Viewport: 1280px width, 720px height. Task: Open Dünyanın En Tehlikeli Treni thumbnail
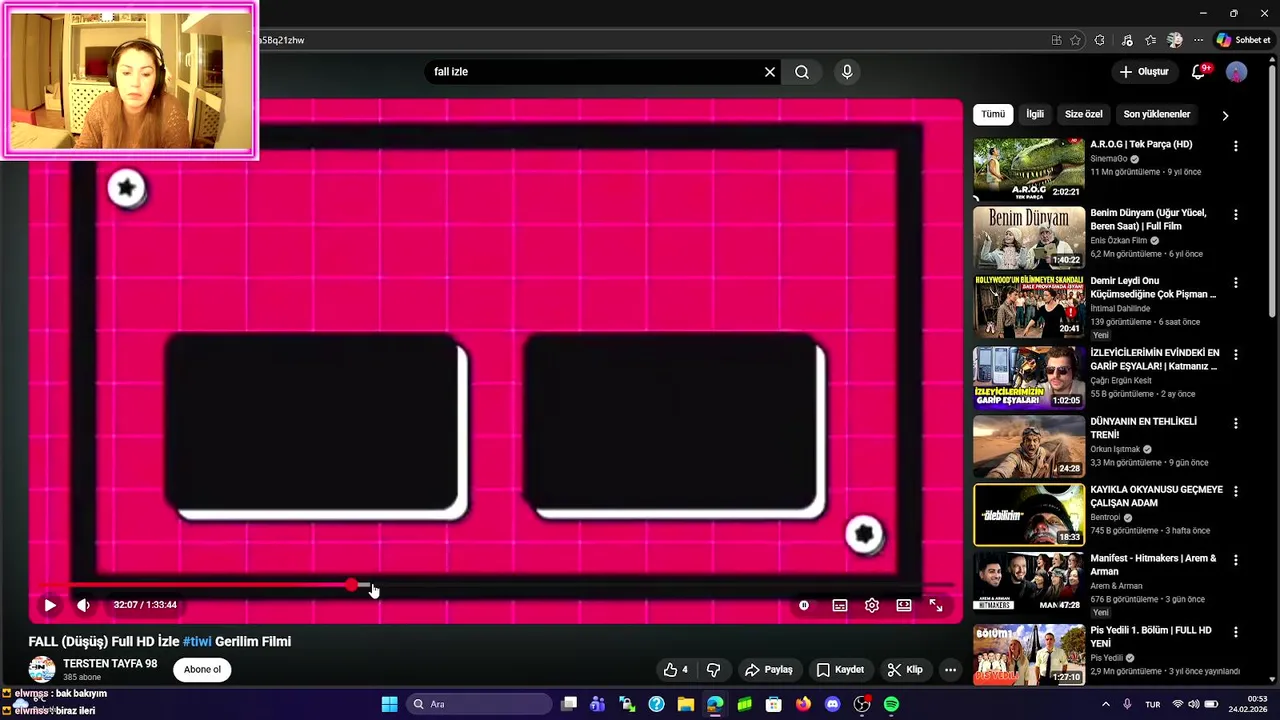[x=1029, y=446]
